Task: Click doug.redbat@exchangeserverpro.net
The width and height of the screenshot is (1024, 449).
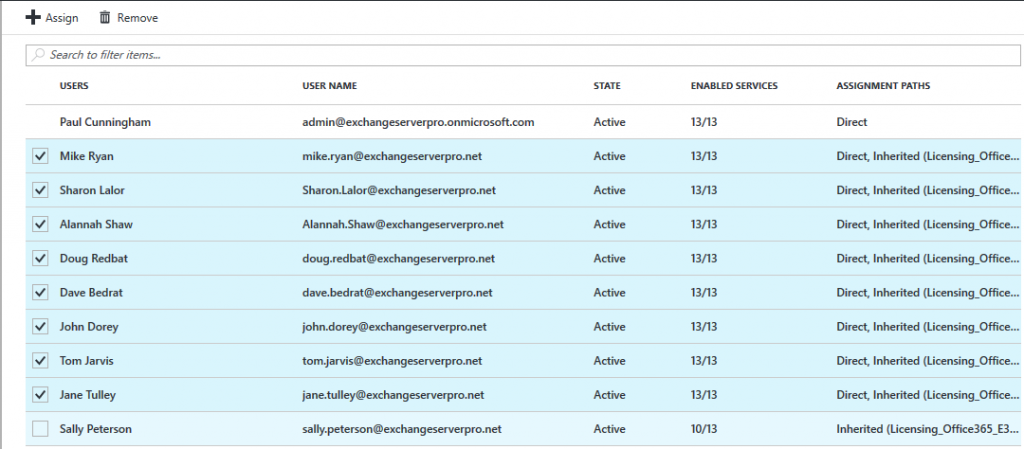Action: (399, 258)
